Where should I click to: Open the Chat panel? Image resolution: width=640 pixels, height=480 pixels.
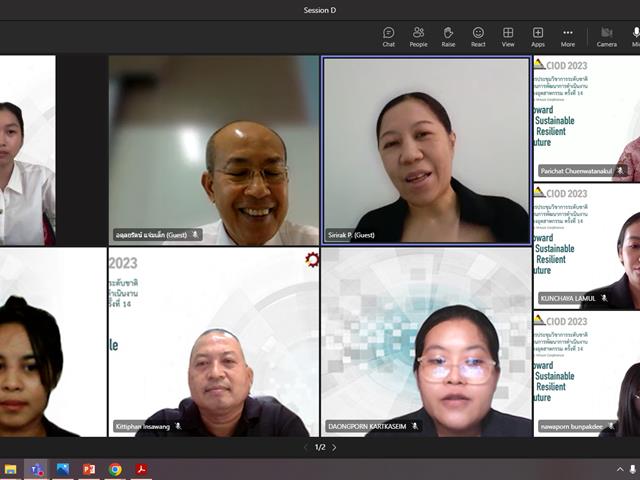[389, 37]
